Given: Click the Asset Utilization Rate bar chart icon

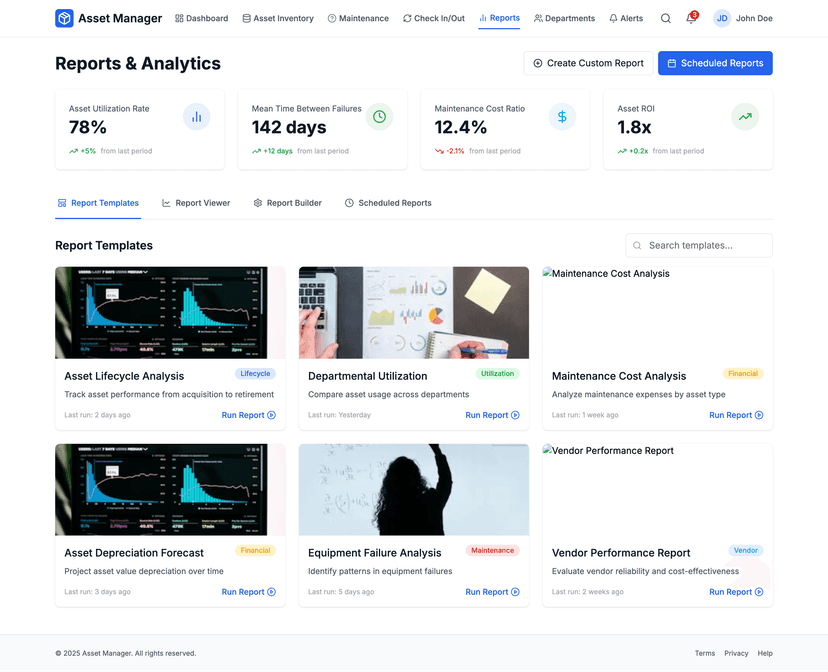Looking at the screenshot, I should [196, 117].
